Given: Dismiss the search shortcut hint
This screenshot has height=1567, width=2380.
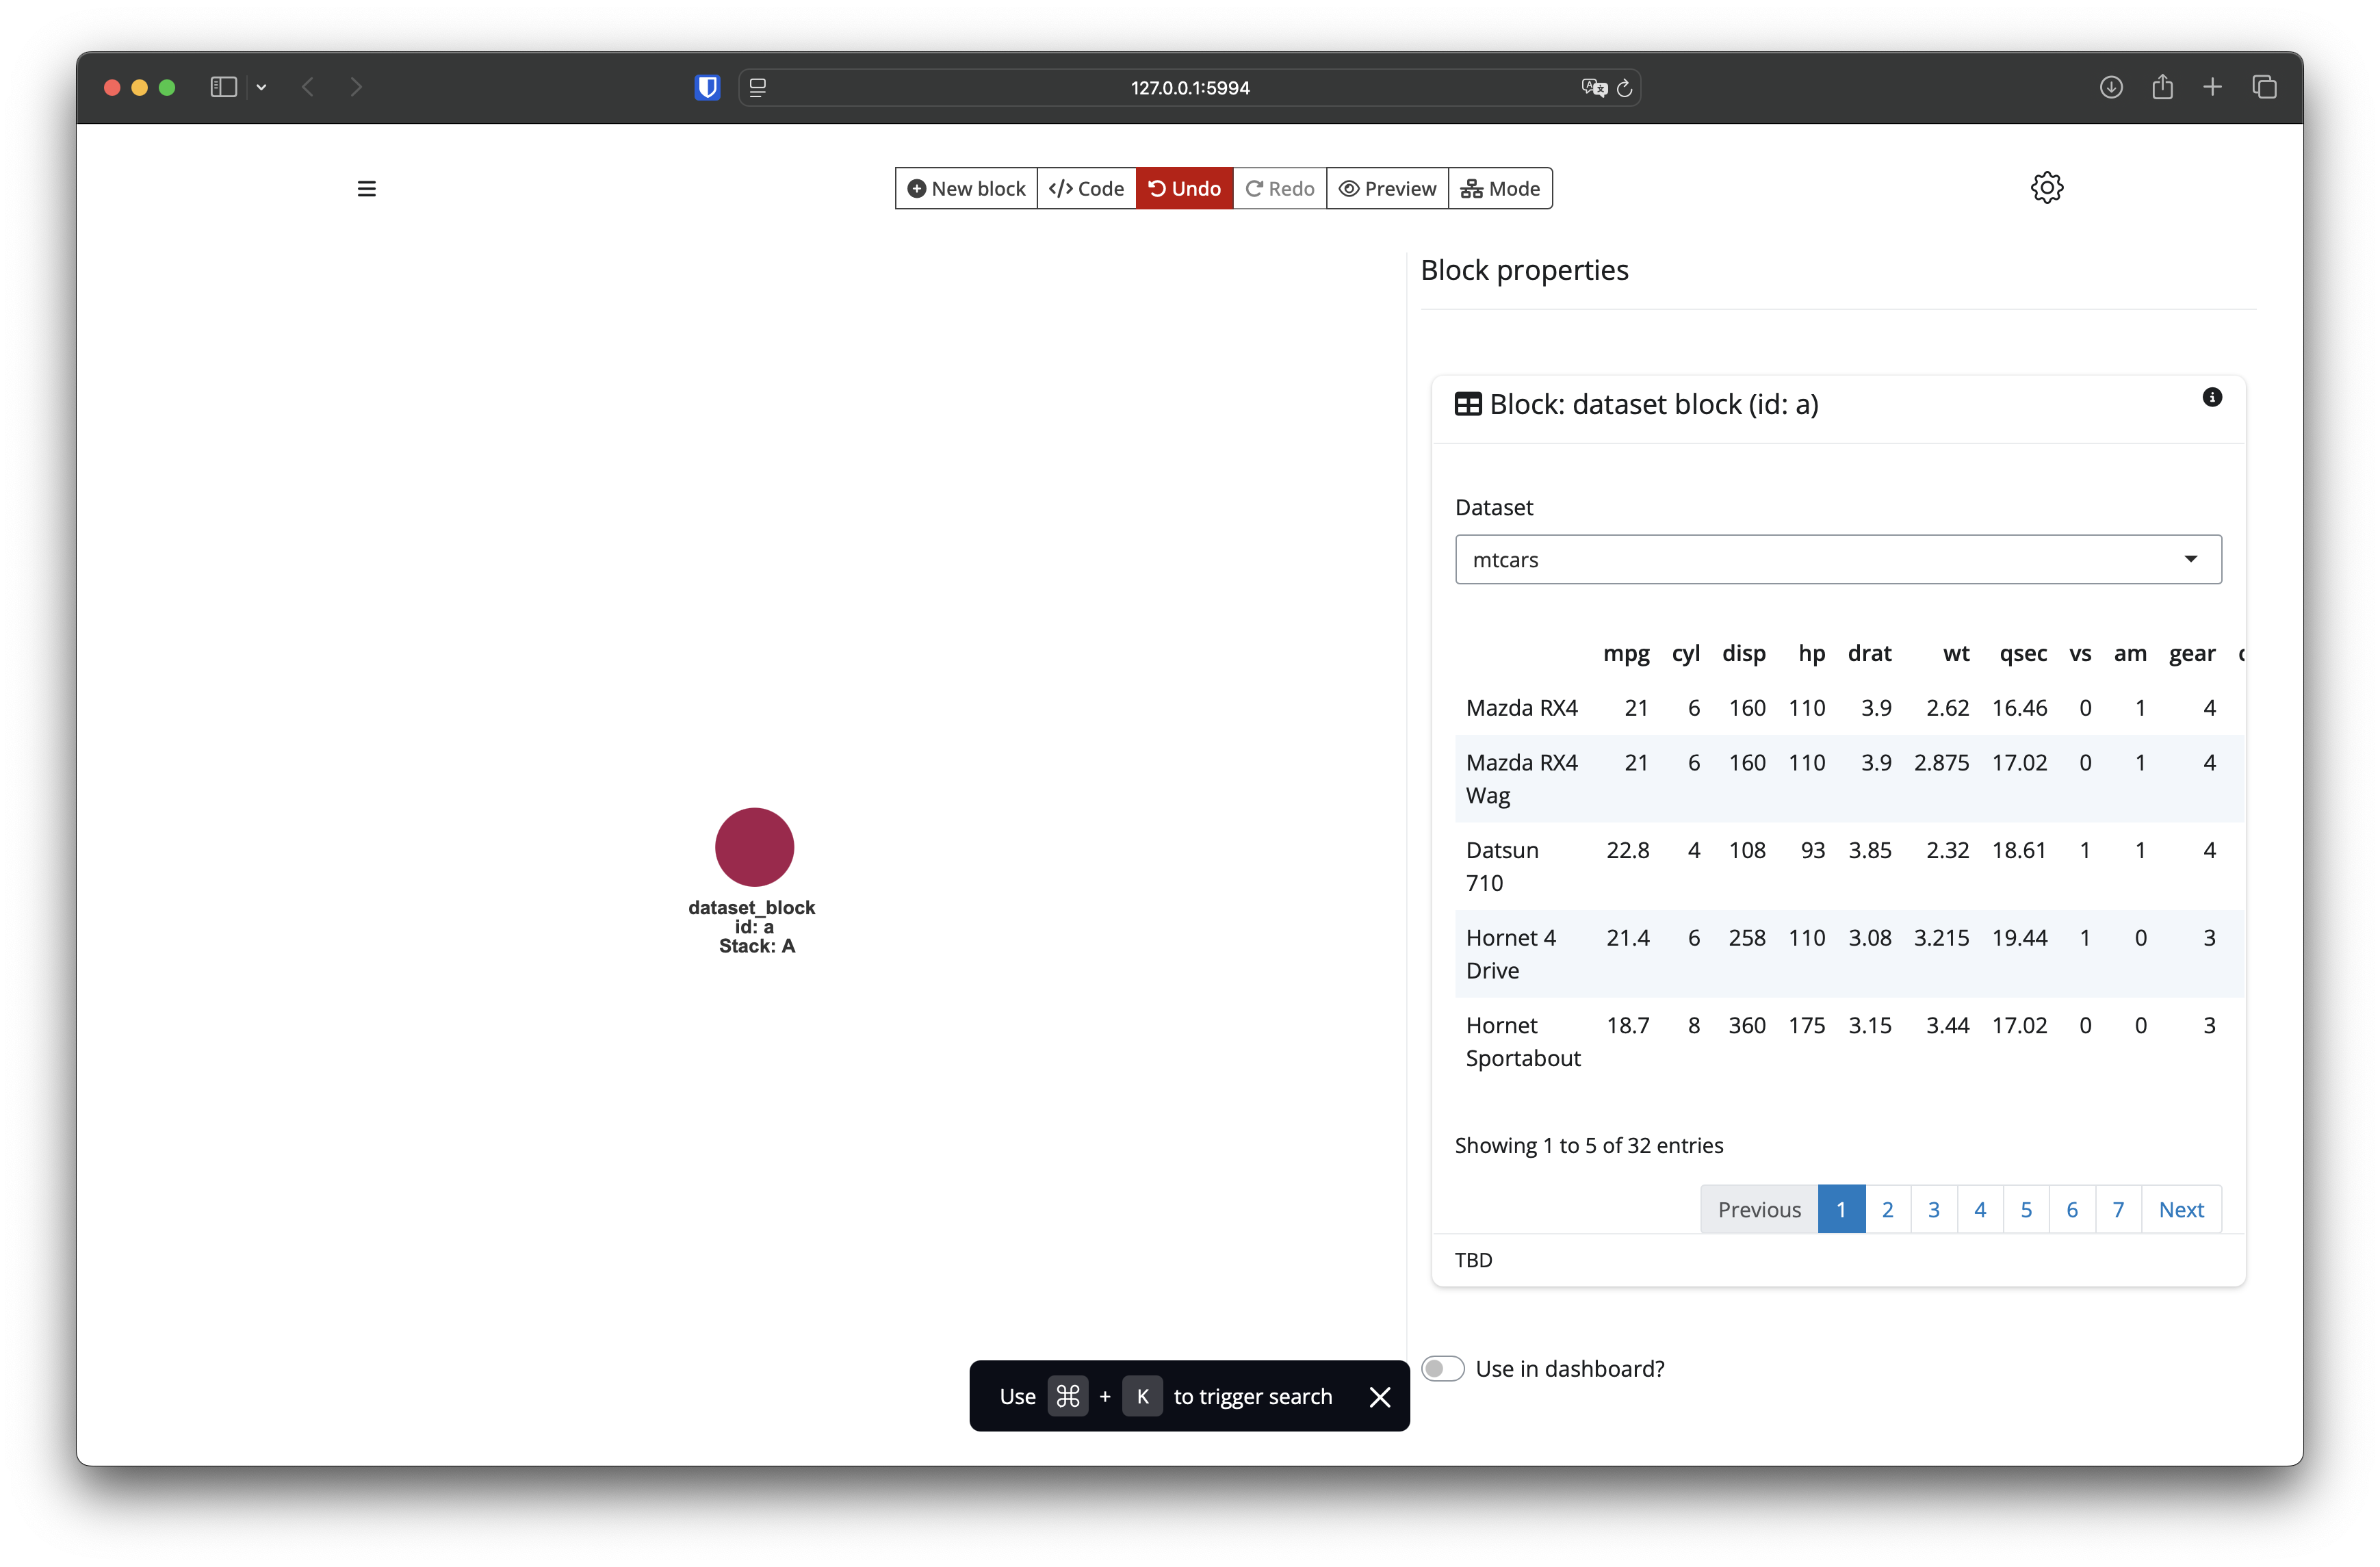Looking at the screenshot, I should pos(1379,1396).
